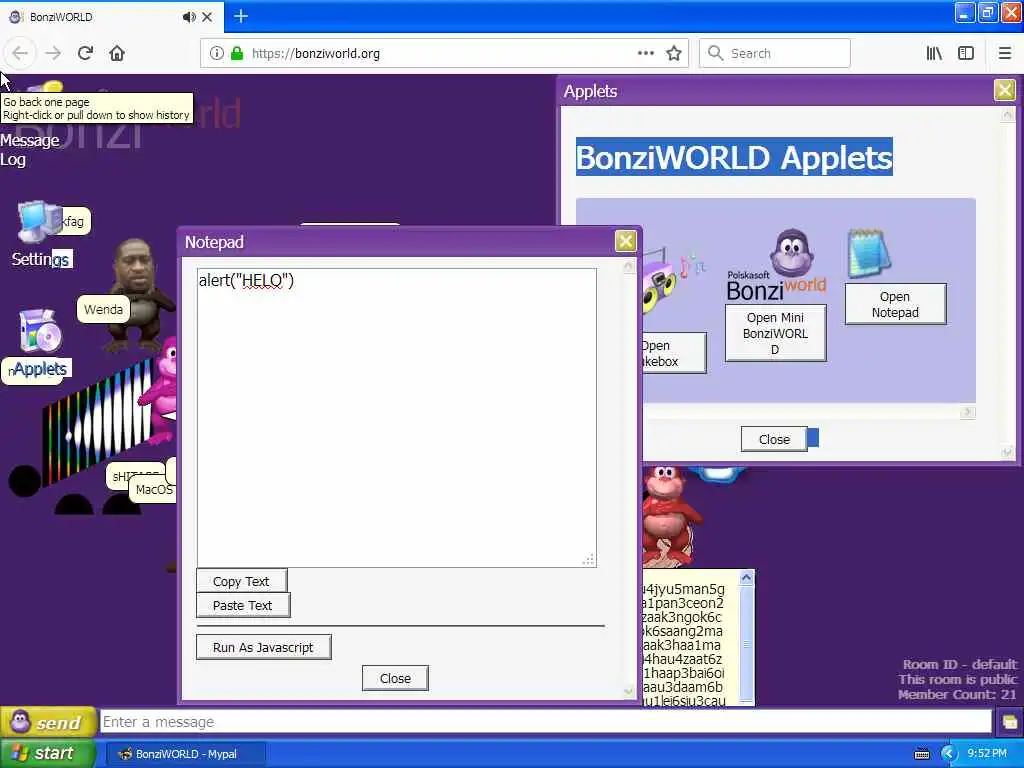Click Notepad window scrollbar down arrow
1024x768 pixels.
pos(628,691)
